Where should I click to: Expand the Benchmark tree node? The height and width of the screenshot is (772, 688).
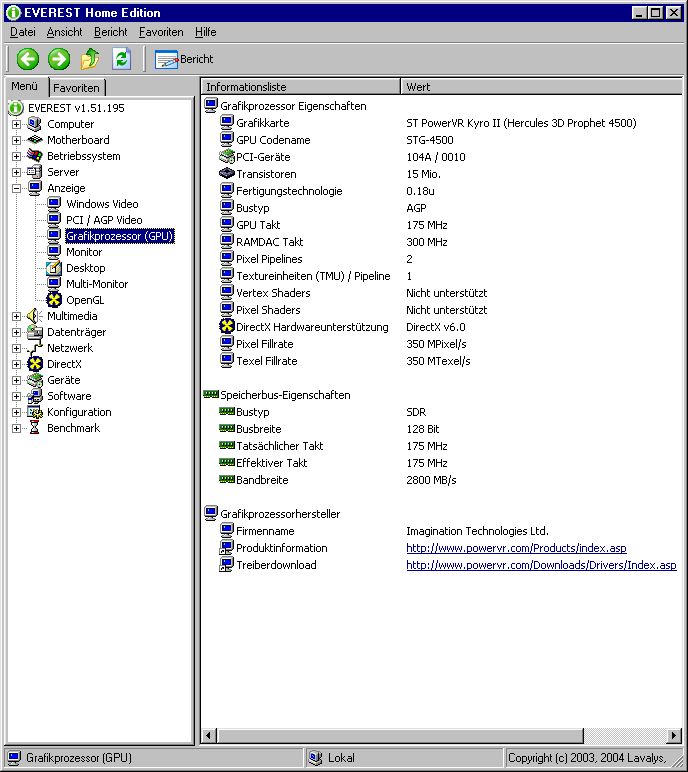click(16, 428)
